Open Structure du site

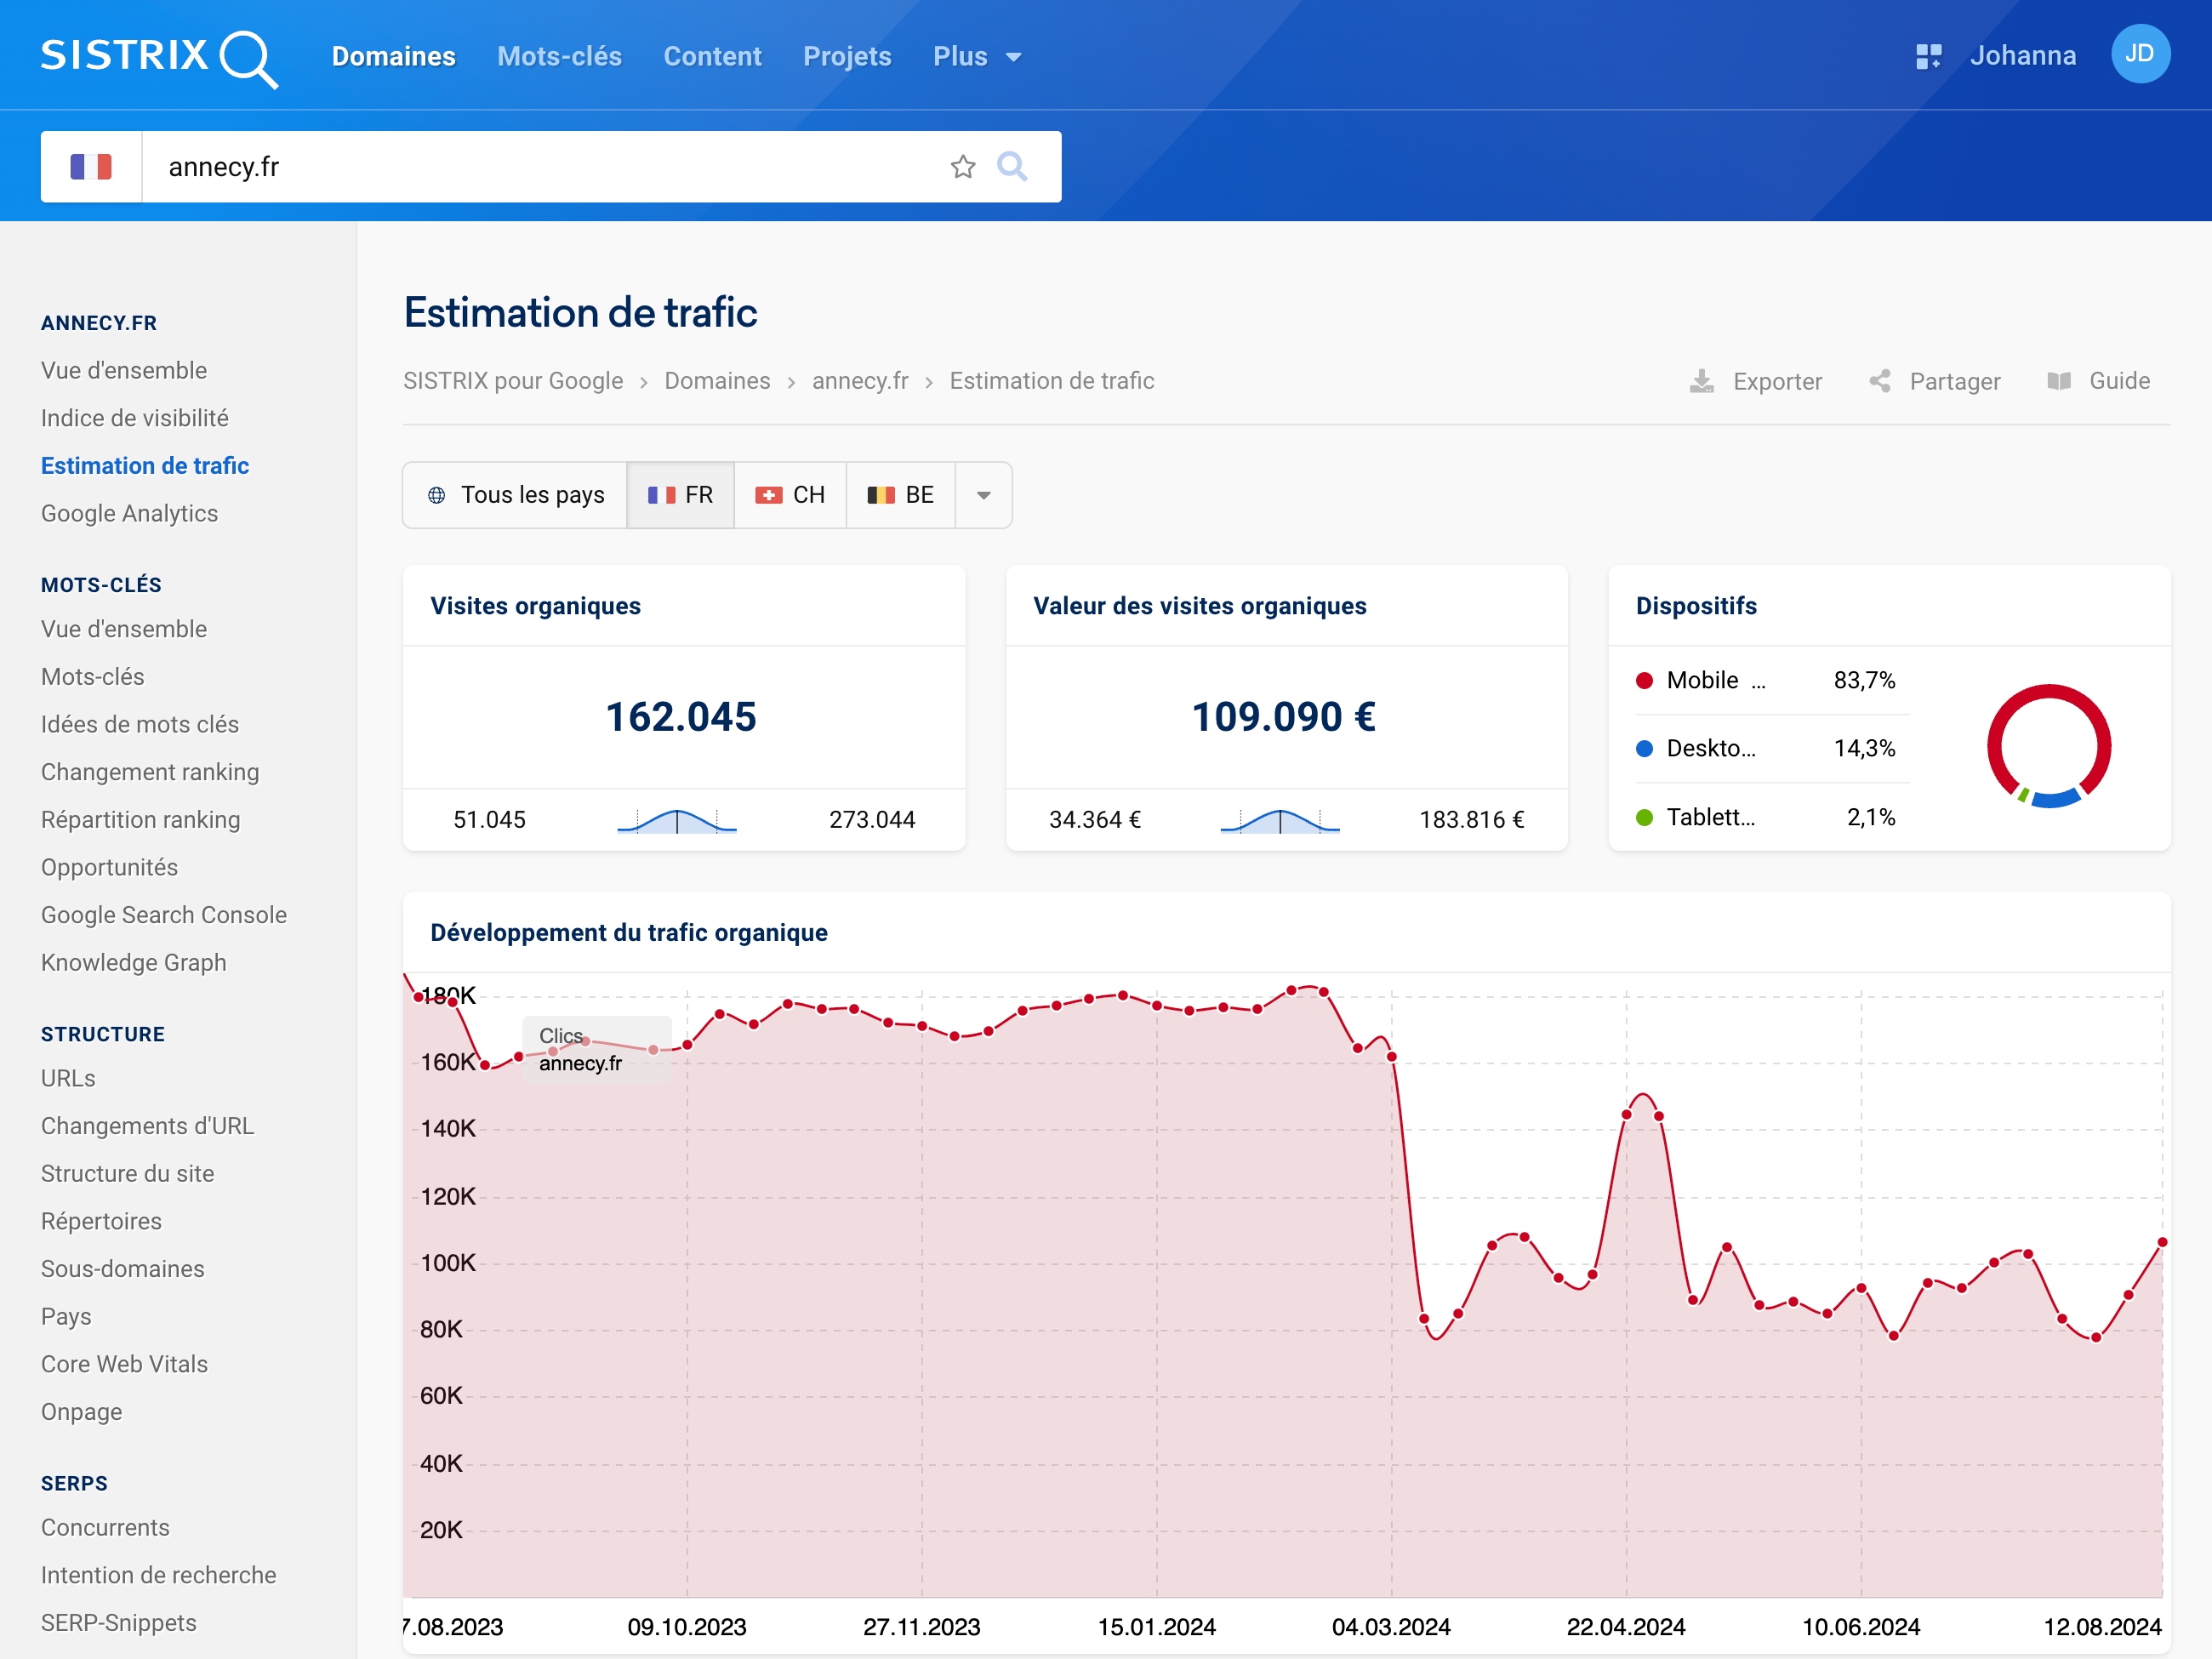pos(127,1173)
